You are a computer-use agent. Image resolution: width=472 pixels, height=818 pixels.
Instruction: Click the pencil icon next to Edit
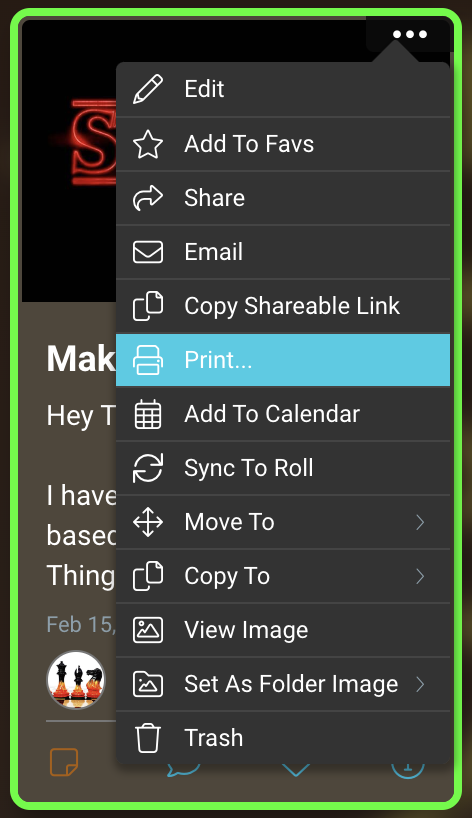point(148,89)
